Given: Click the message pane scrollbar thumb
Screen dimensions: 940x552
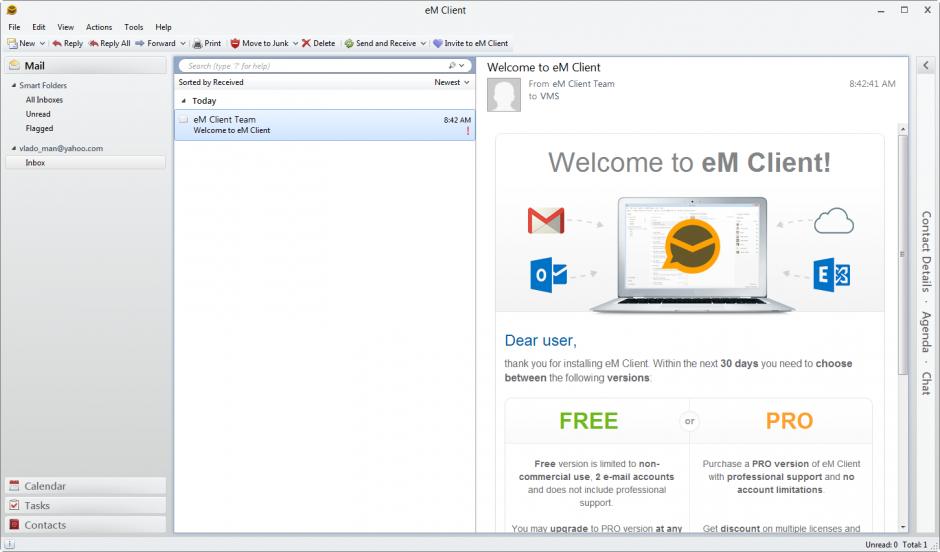Looking at the screenshot, I should click(x=903, y=255).
